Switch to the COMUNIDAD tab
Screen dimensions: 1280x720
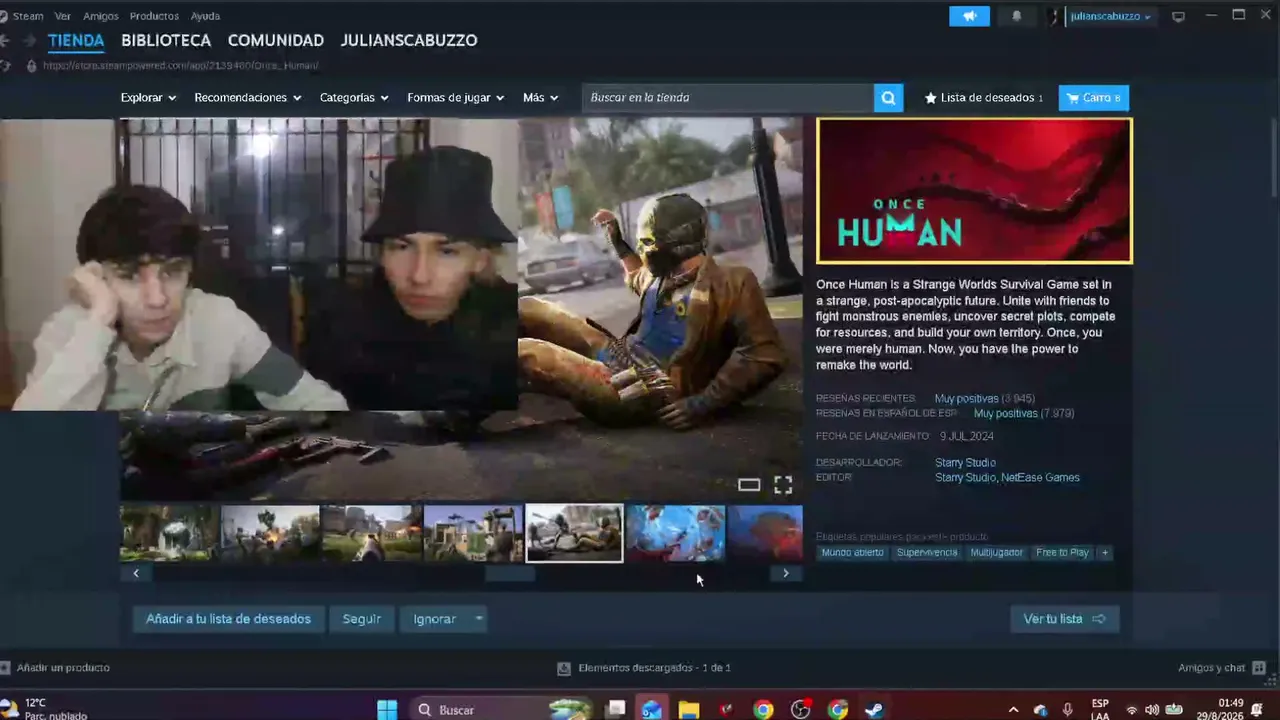click(276, 41)
